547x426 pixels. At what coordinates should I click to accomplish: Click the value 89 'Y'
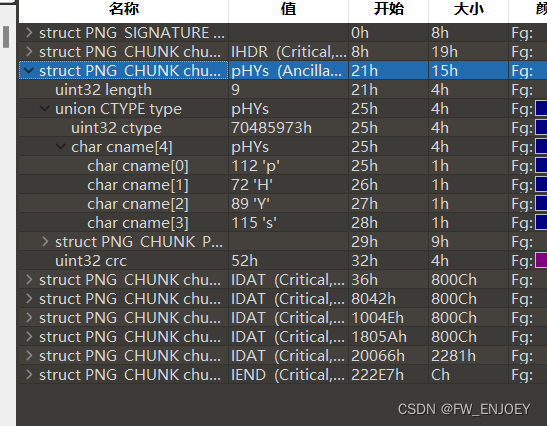click(250, 204)
